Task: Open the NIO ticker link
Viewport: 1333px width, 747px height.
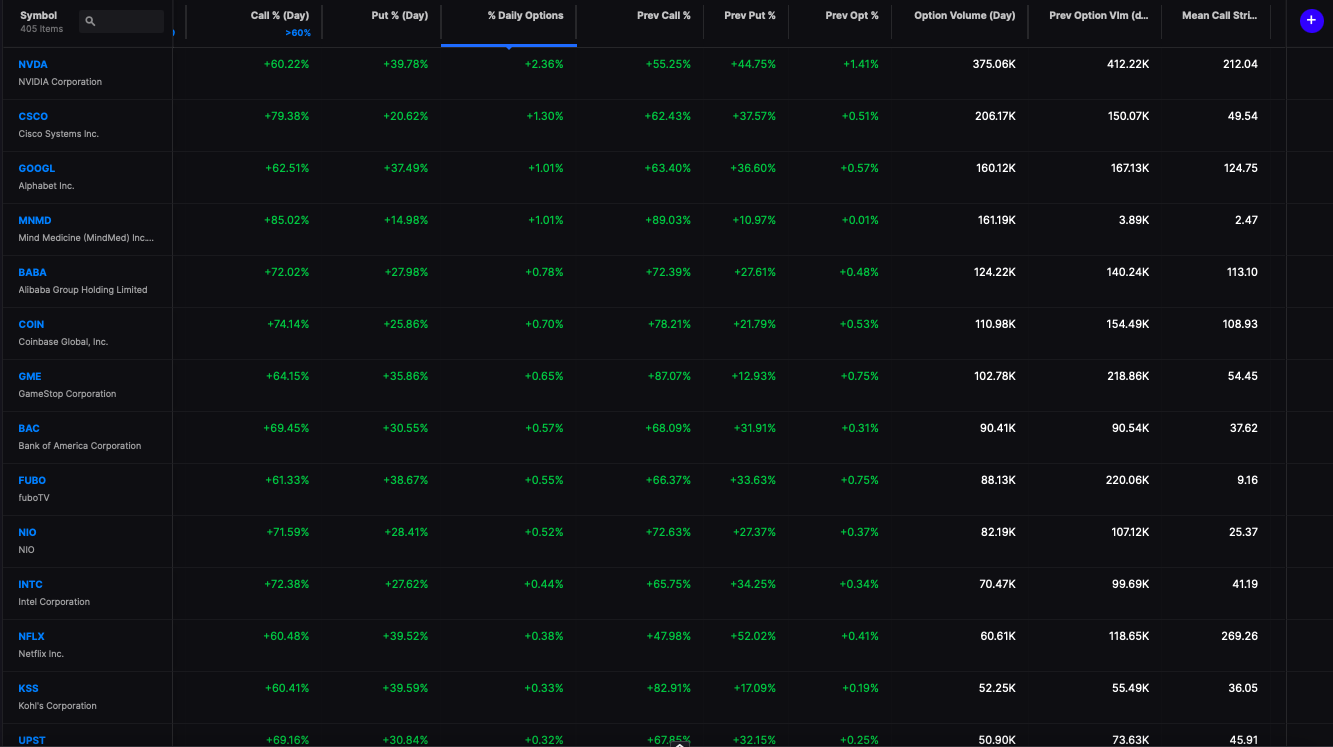Action: point(27,532)
